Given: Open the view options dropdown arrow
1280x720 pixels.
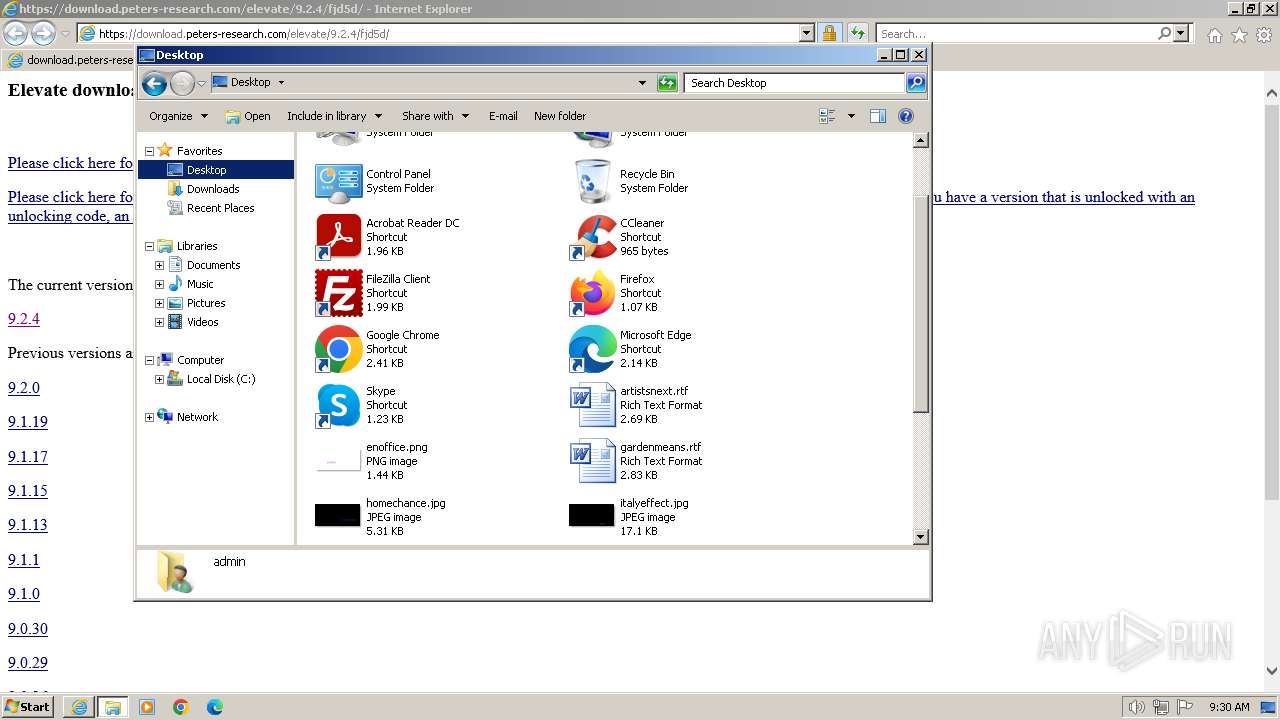Looking at the screenshot, I should pyautogui.click(x=851, y=116).
